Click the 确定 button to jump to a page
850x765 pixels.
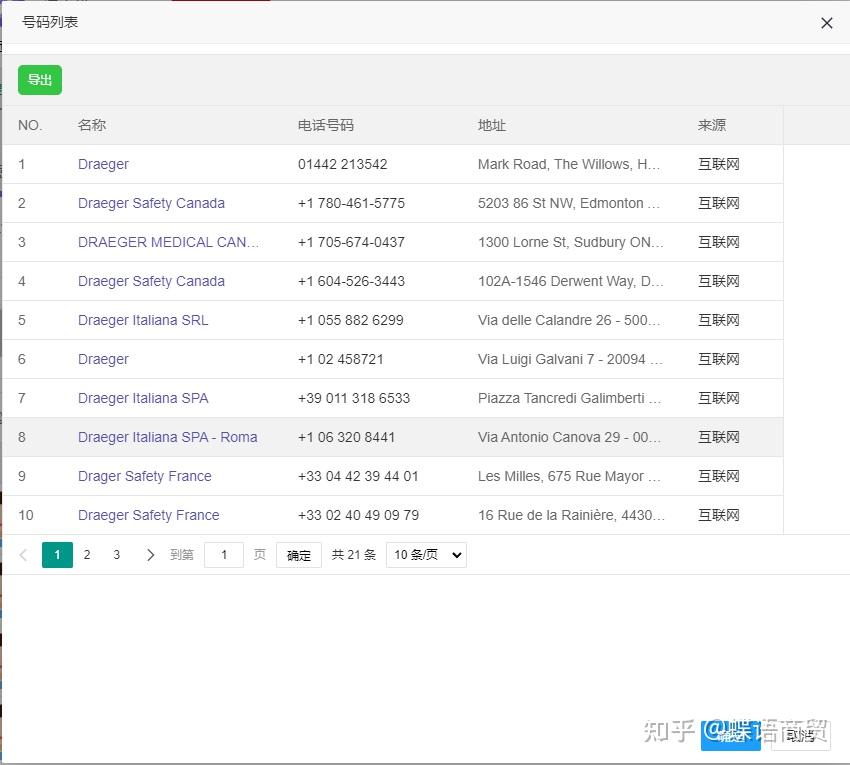[299, 555]
